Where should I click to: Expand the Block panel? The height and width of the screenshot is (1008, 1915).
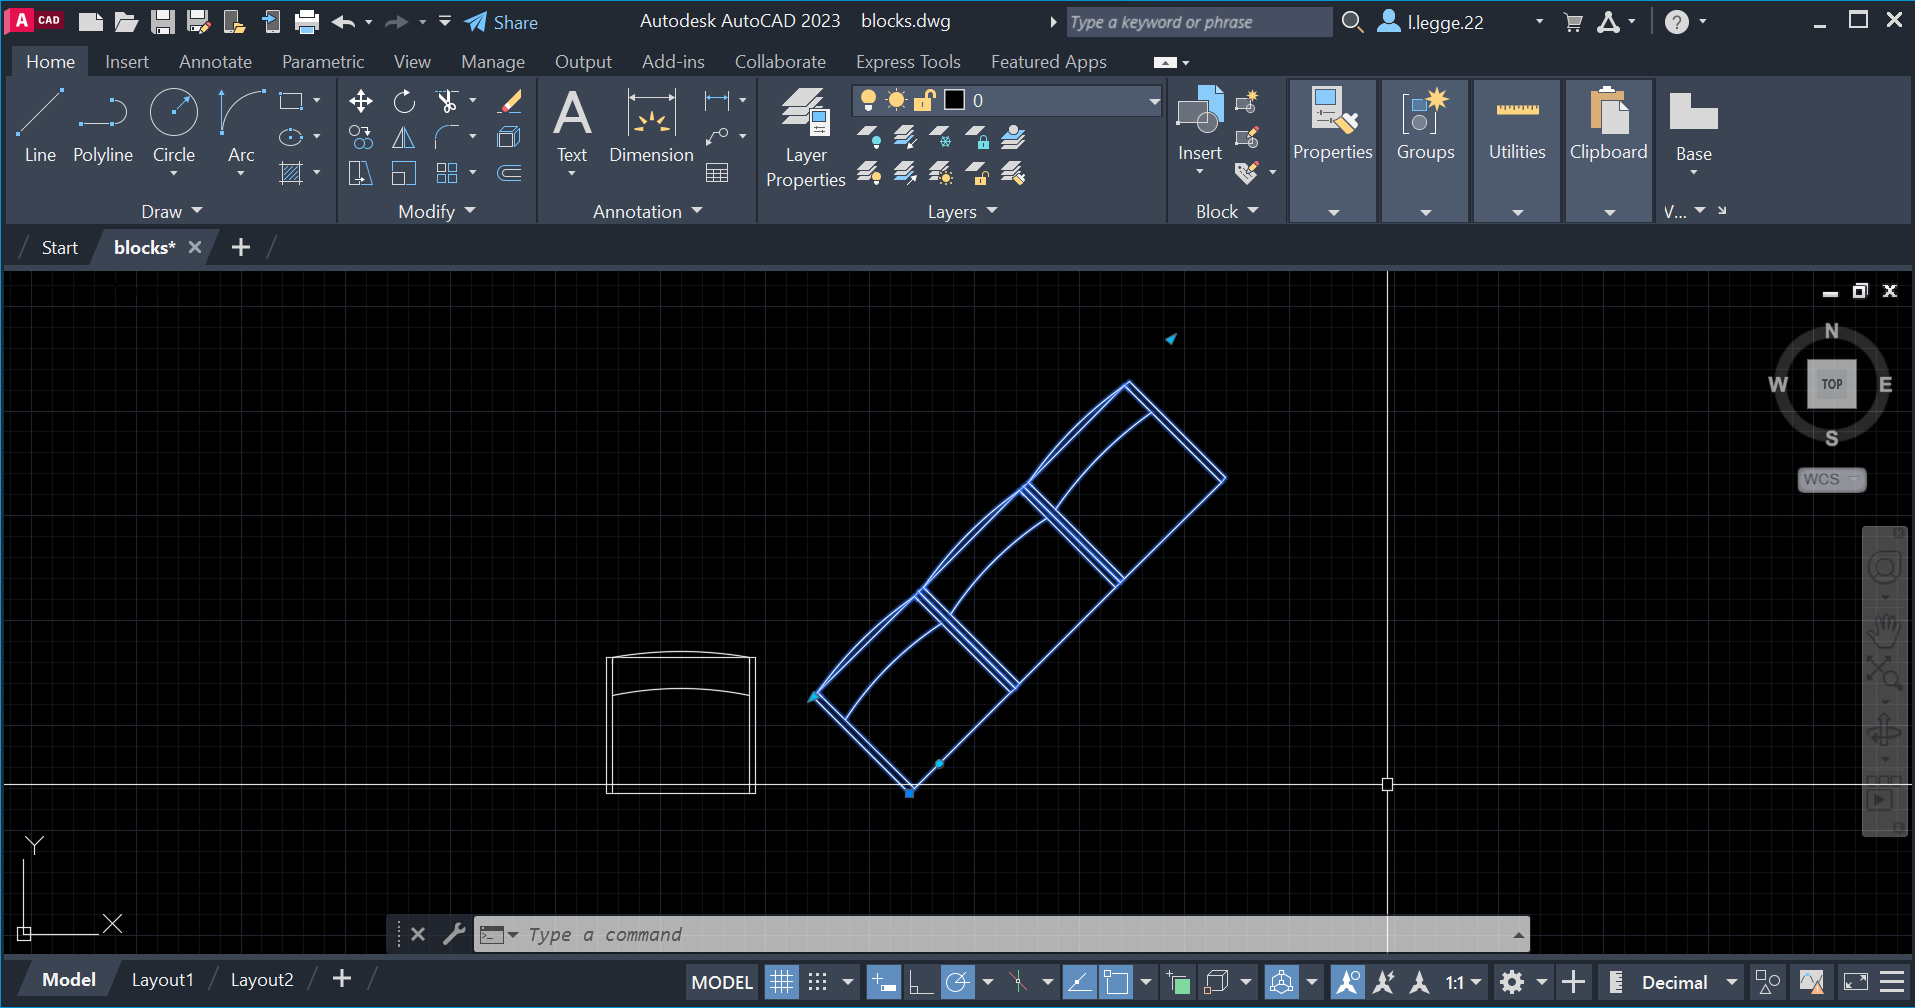coord(1227,211)
